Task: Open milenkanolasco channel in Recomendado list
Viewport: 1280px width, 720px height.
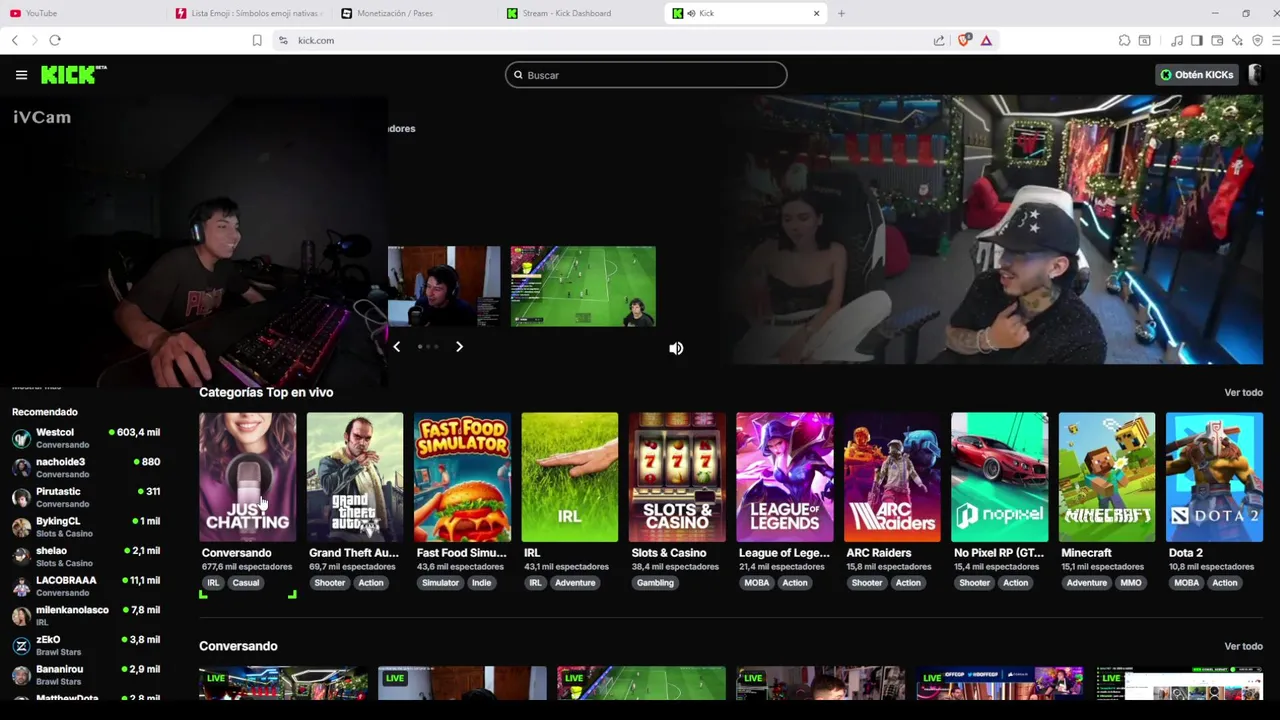Action: [x=86, y=616]
